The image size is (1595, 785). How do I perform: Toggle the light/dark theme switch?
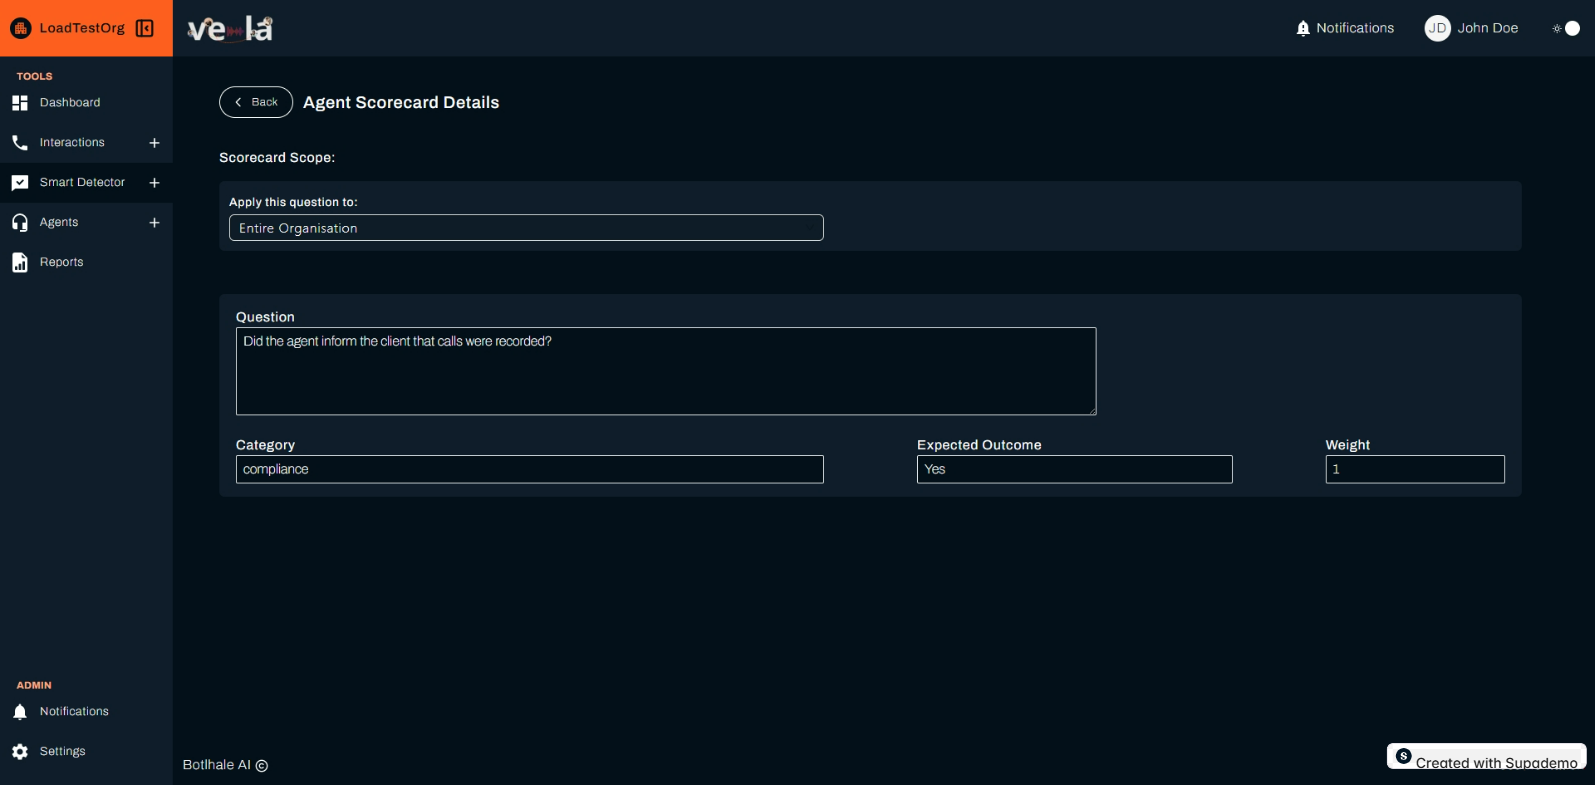pos(1566,29)
